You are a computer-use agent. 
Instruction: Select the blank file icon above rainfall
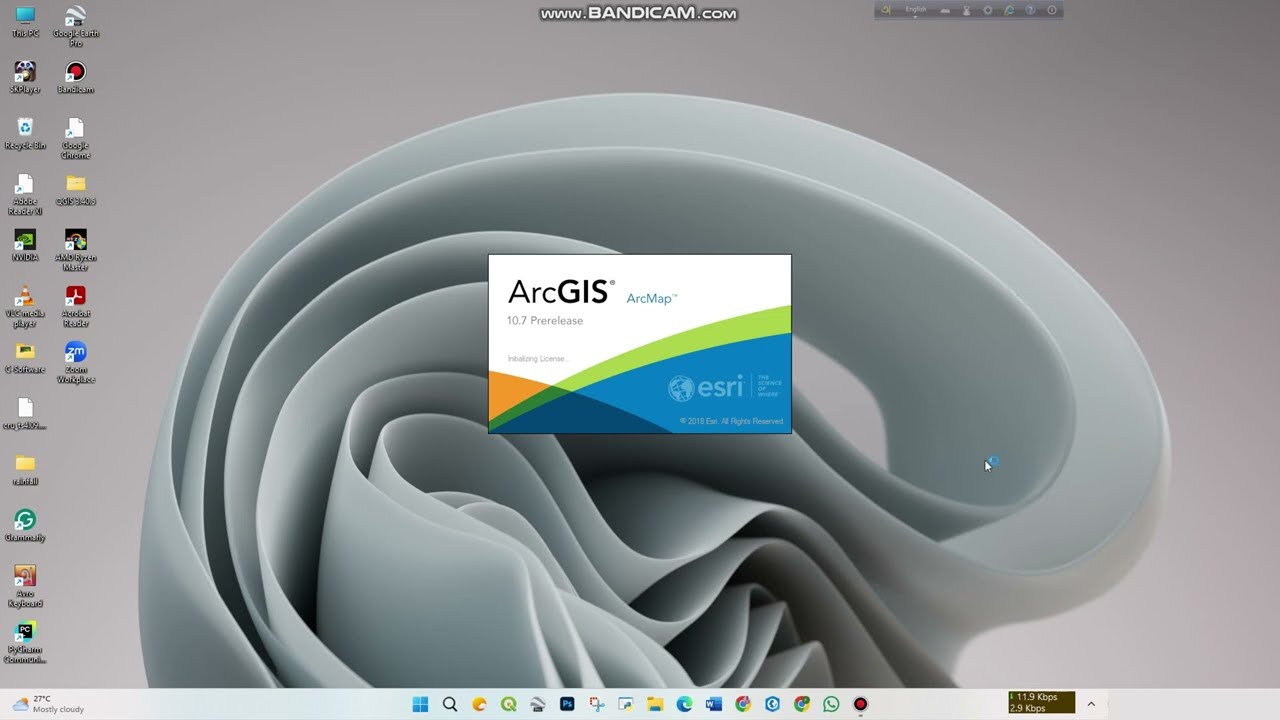pyautogui.click(x=25, y=413)
